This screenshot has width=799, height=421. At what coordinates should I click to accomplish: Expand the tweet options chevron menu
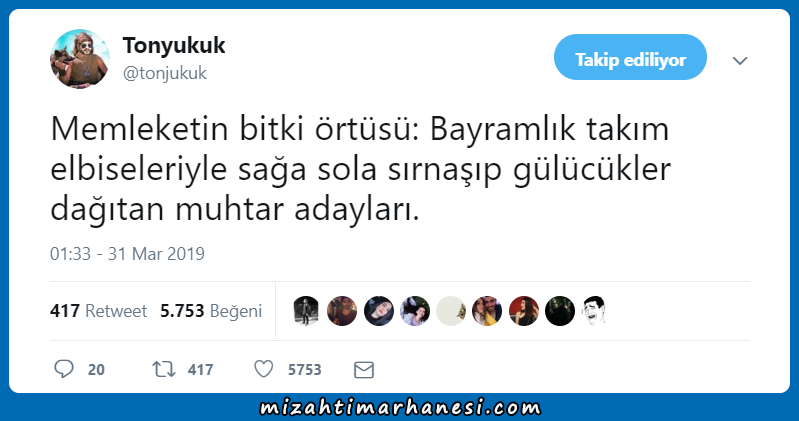coord(740,61)
